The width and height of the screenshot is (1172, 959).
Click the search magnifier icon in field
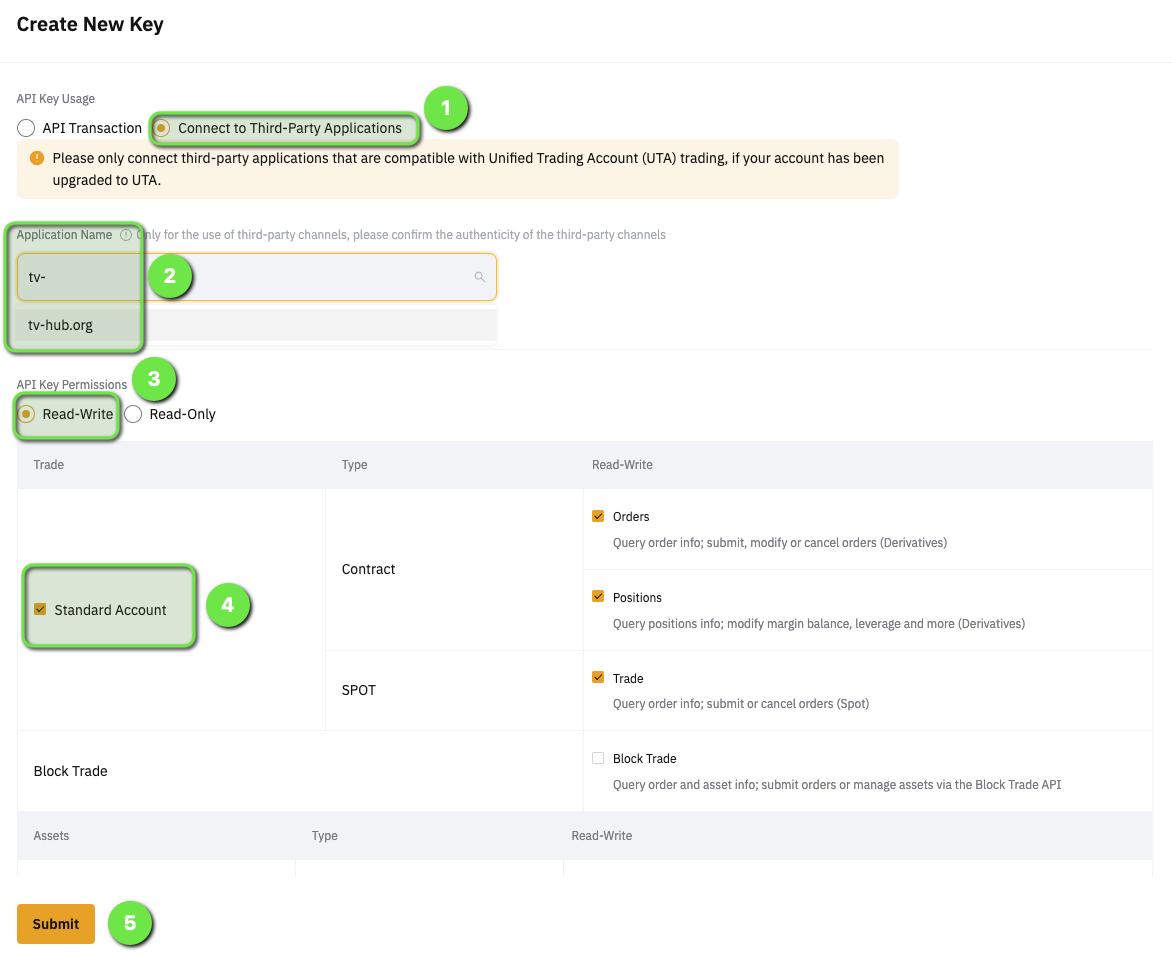[x=480, y=277]
